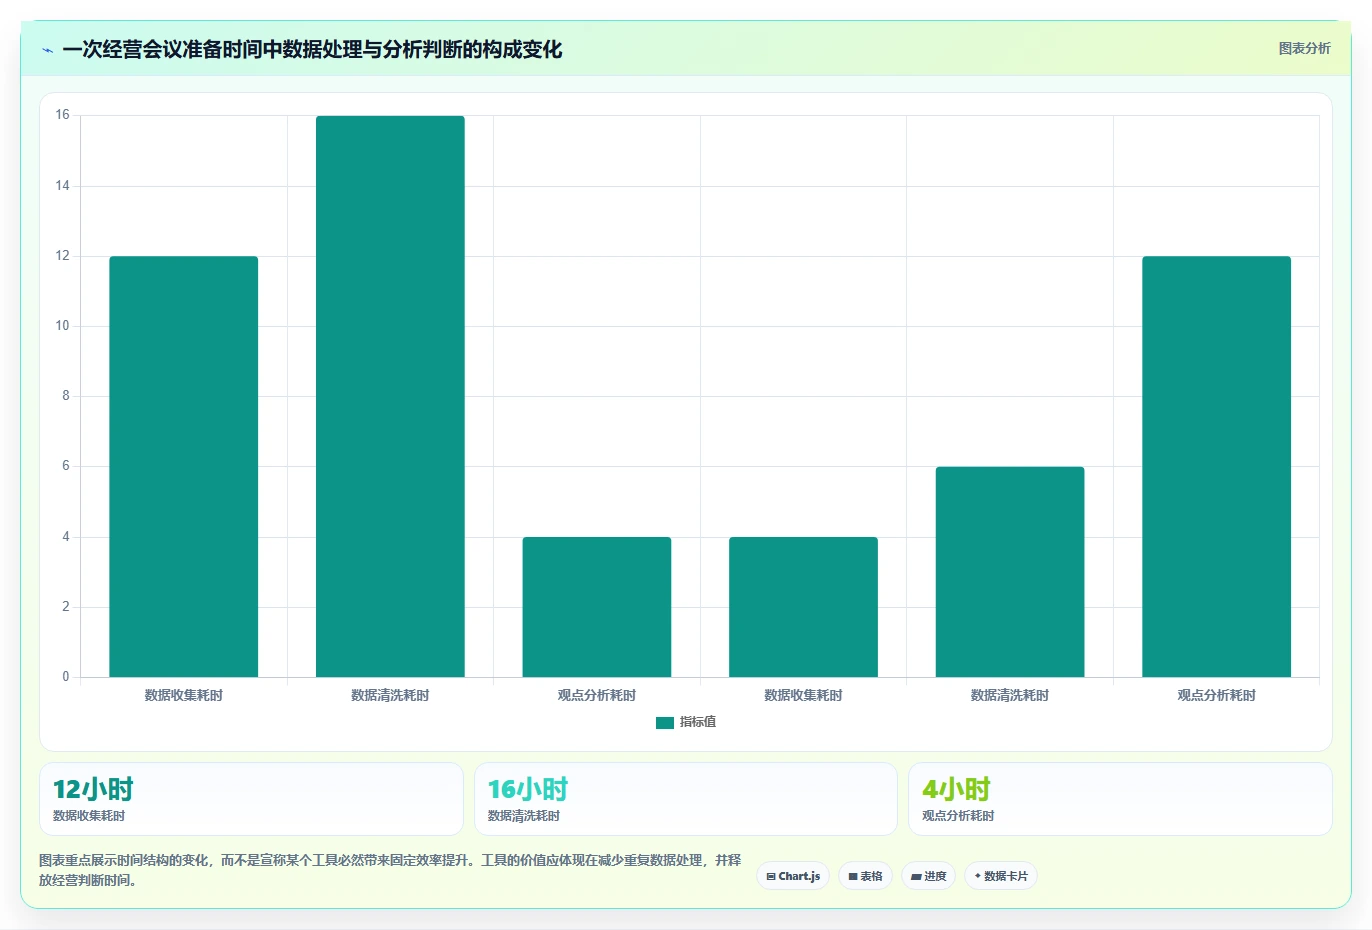Click the axis label under the 16-high bar
The width and height of the screenshot is (1372, 930).
click(390, 695)
